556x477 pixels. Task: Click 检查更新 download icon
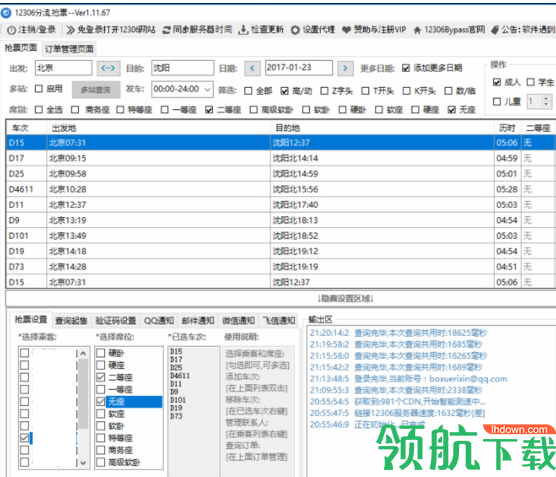[243, 30]
